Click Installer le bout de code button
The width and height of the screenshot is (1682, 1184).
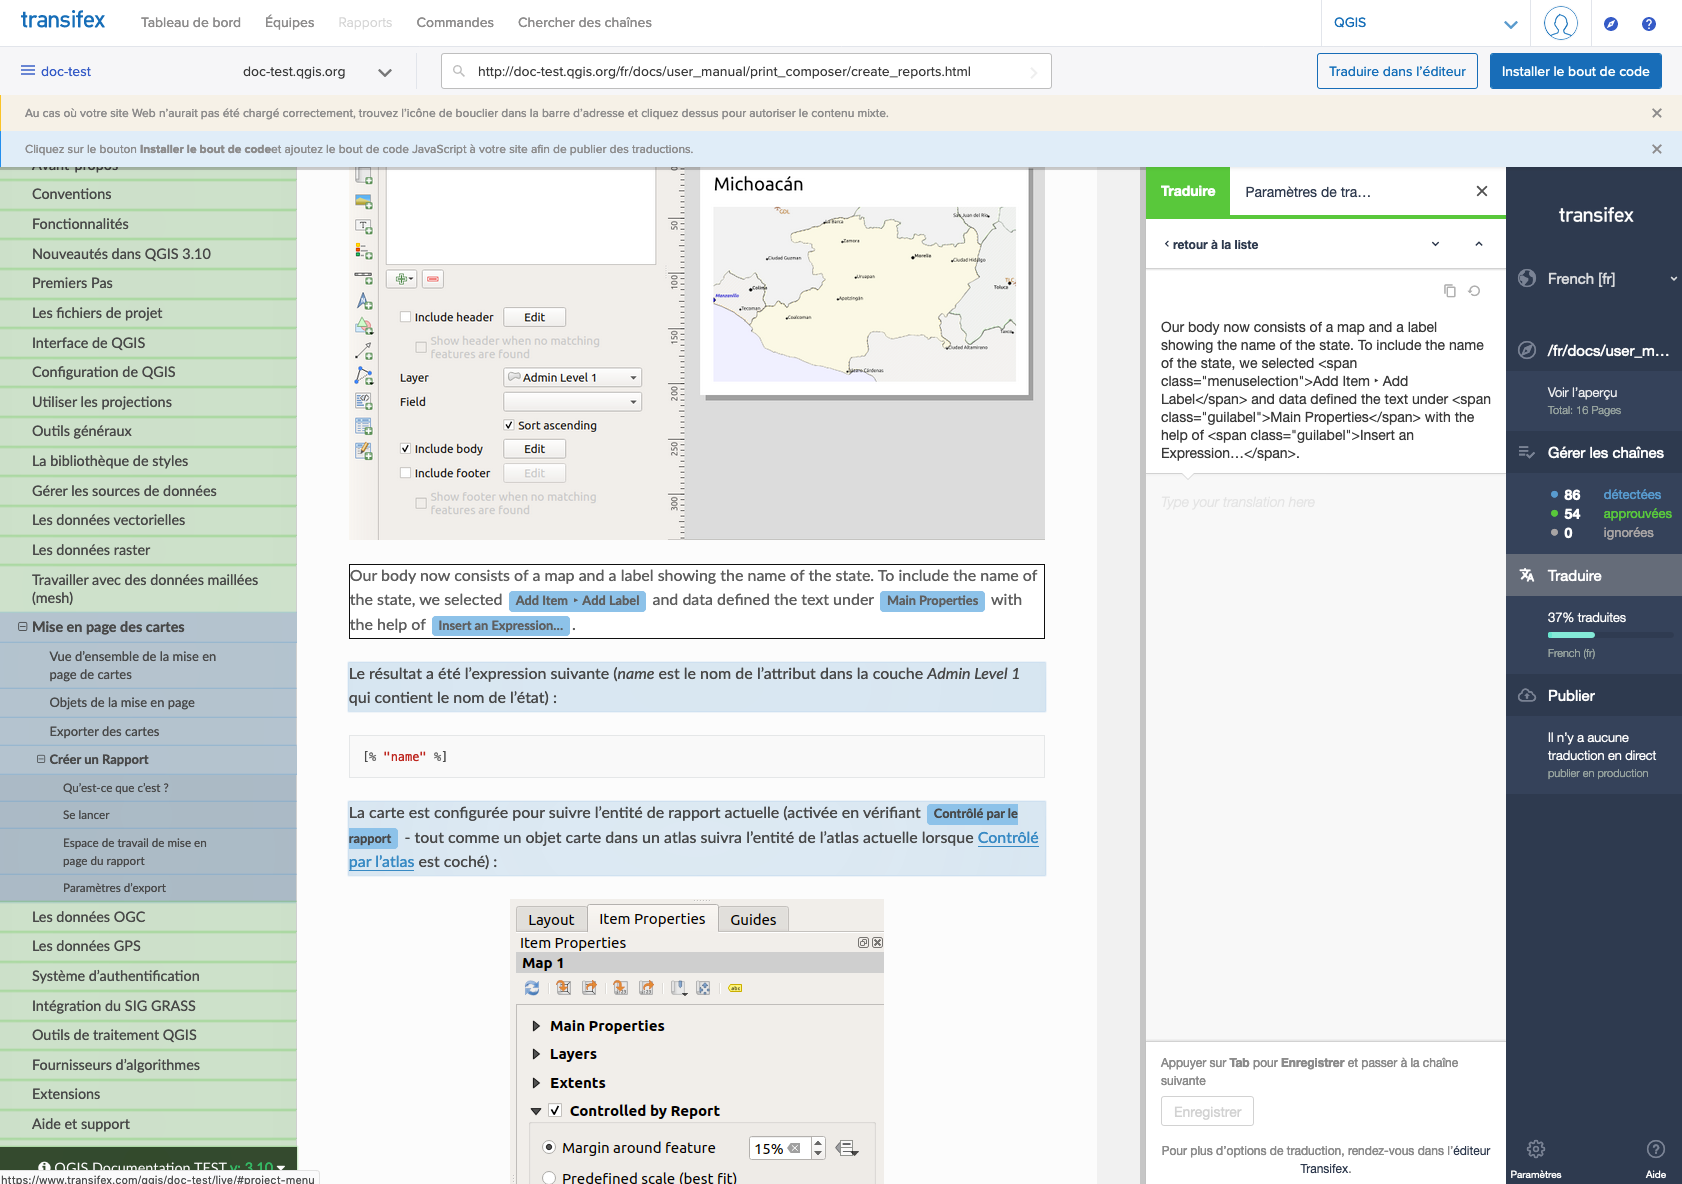1576,71
